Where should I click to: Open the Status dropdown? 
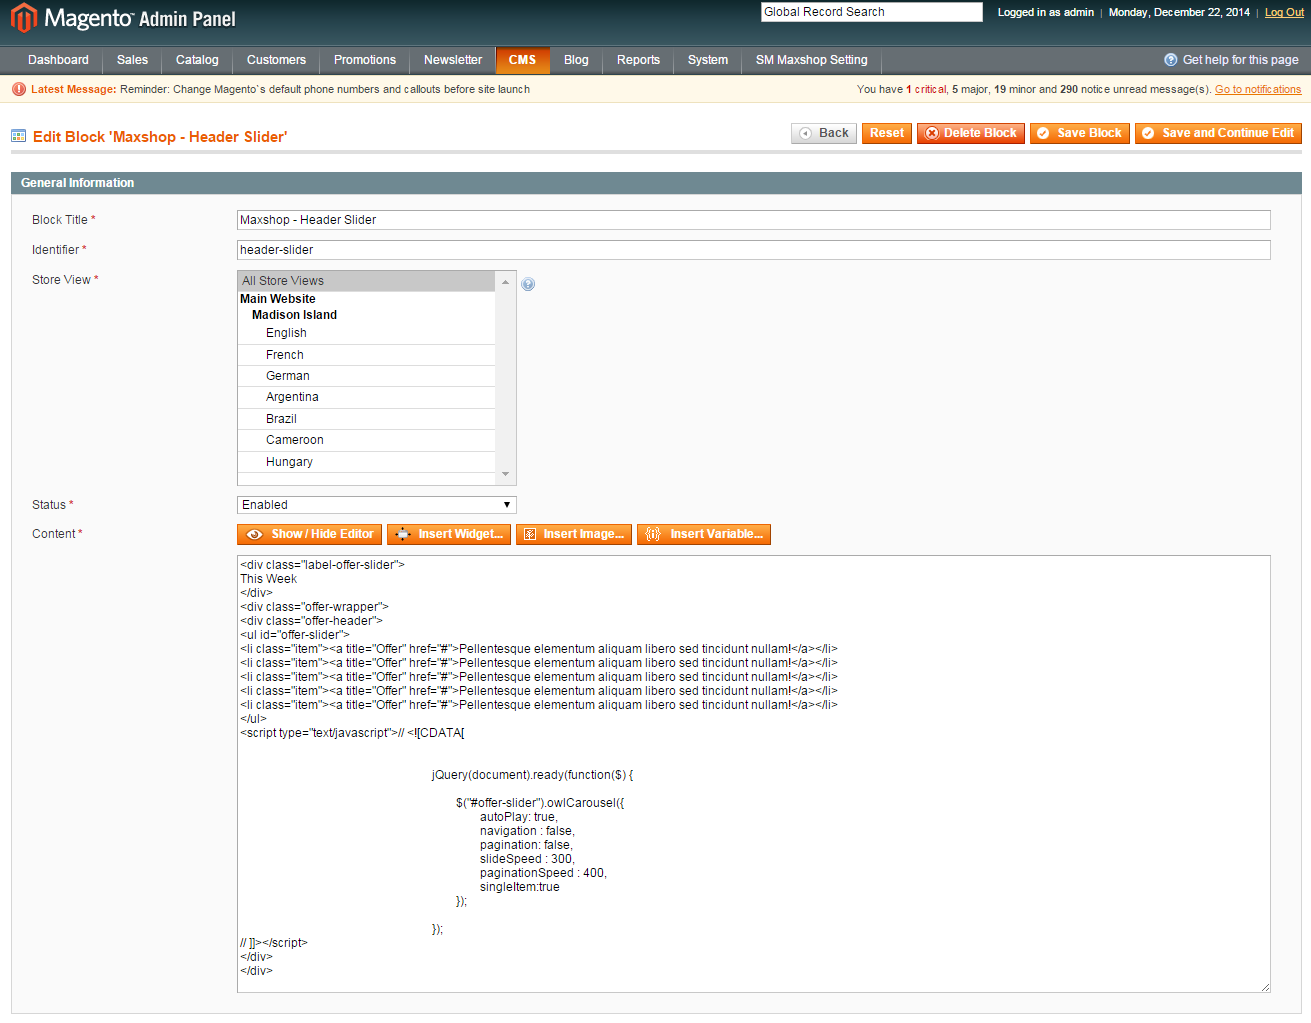click(376, 505)
